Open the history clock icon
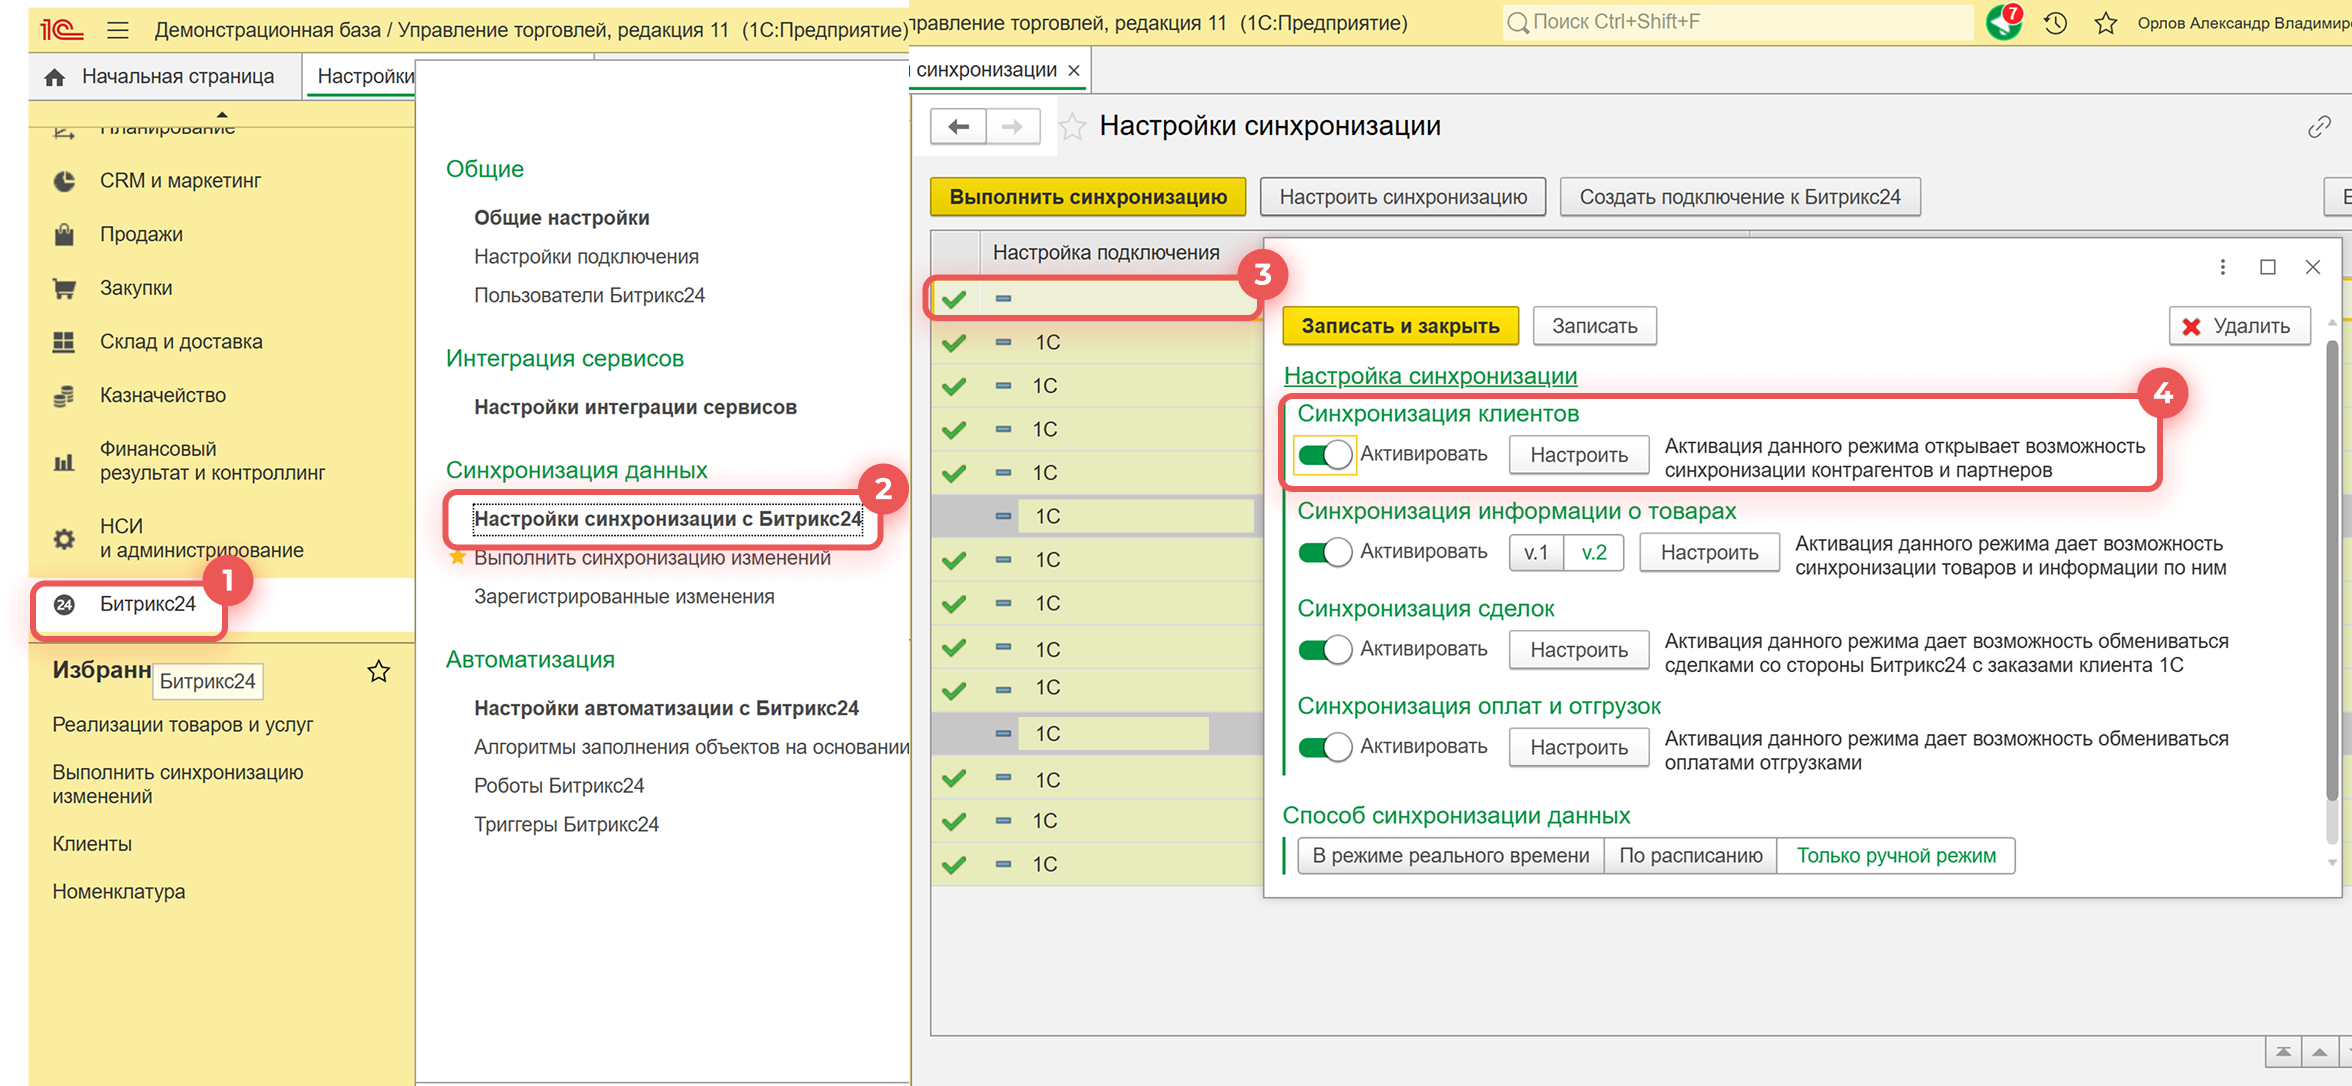This screenshot has width=2352, height=1086. coord(2055,23)
